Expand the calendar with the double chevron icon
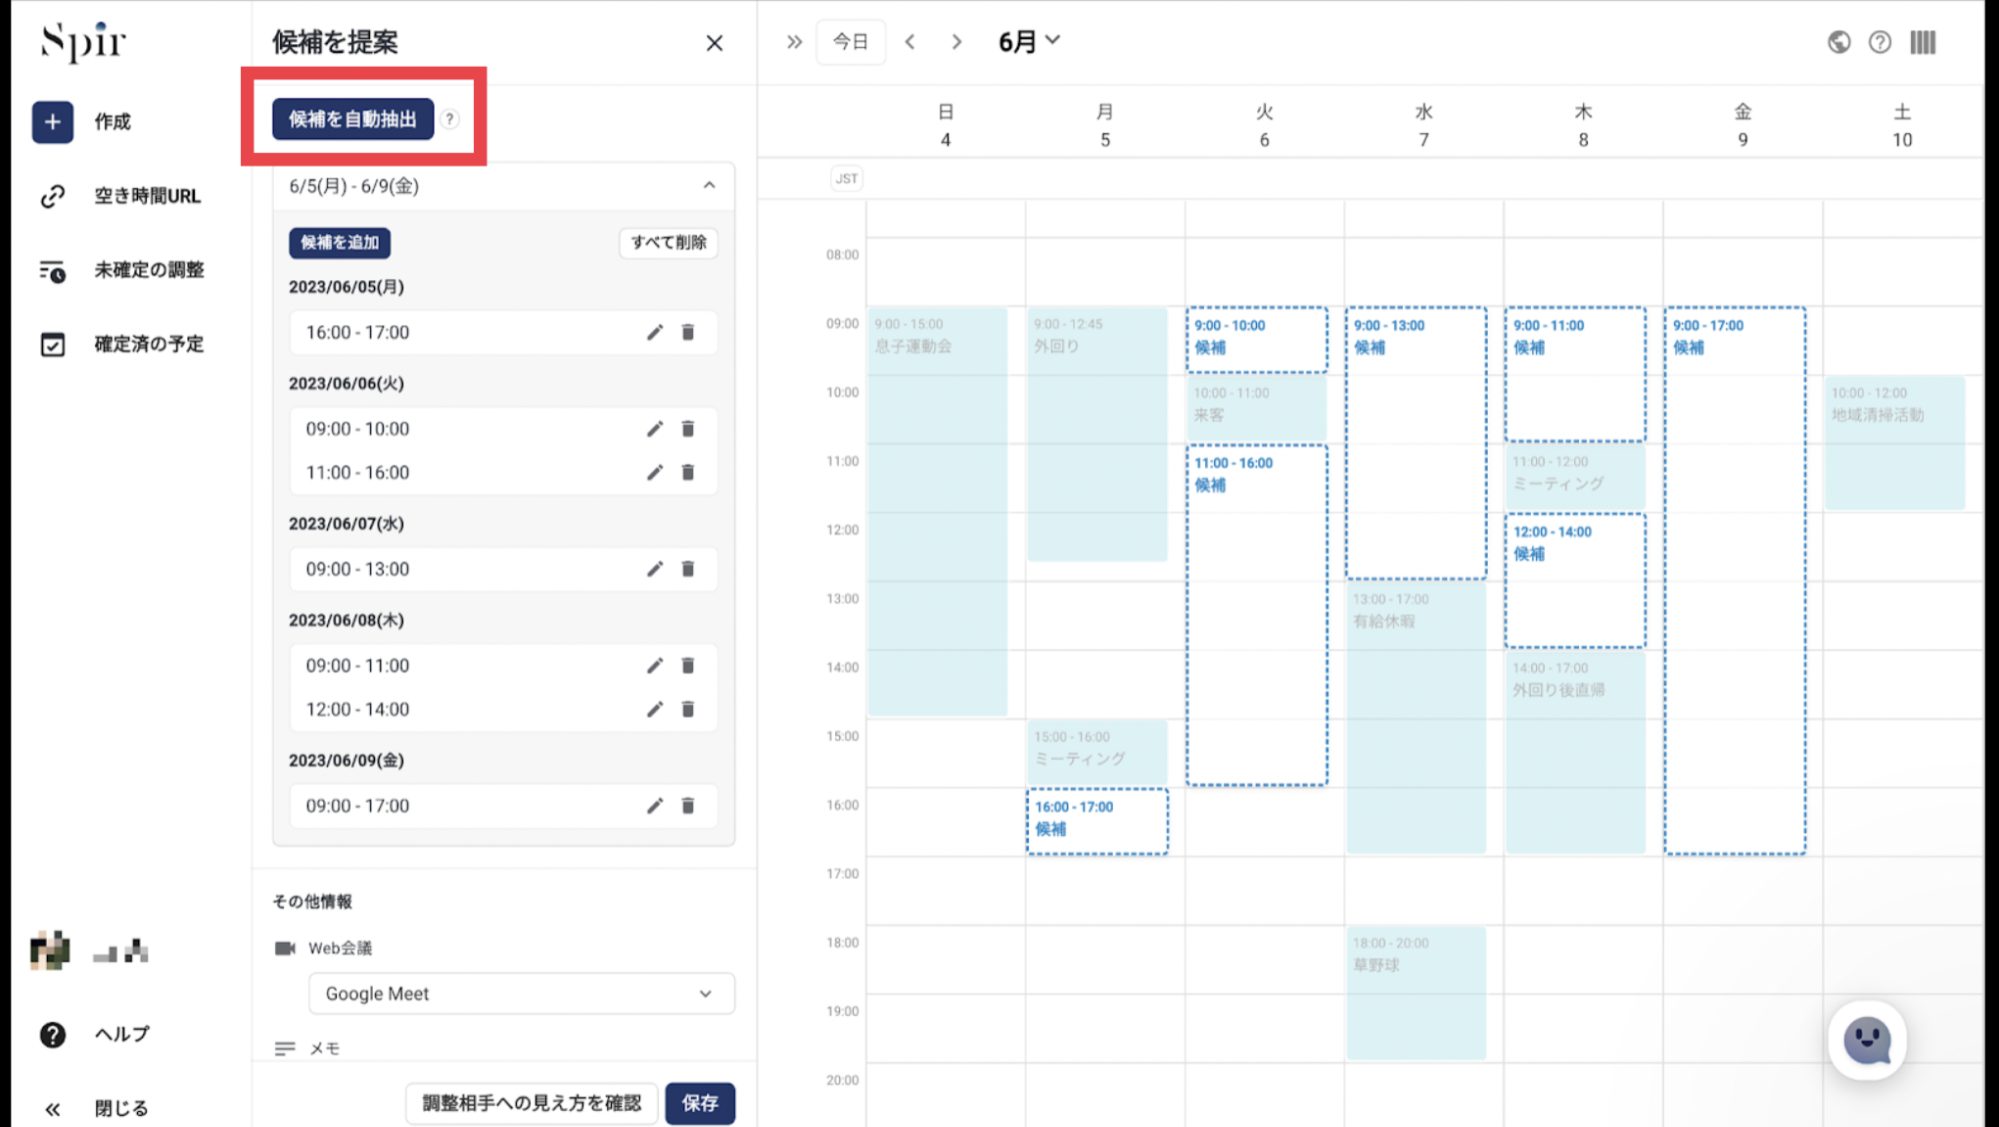The image size is (1999, 1127). click(794, 42)
